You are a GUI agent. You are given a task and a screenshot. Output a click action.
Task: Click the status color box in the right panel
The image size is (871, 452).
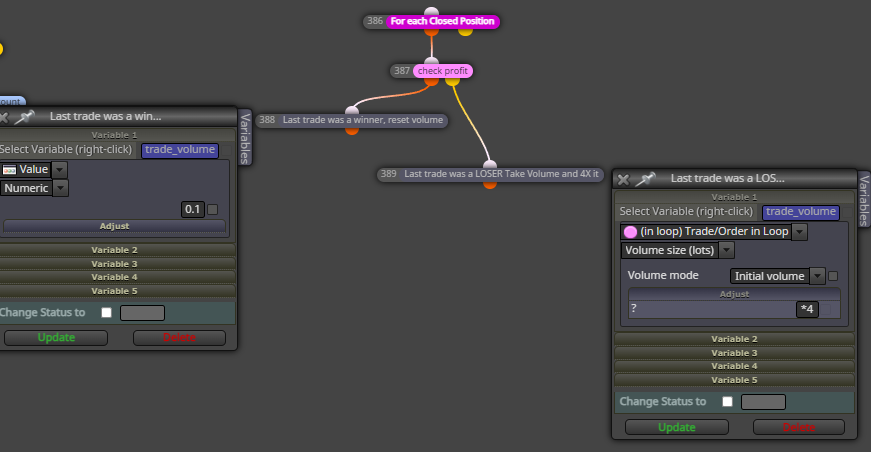click(x=764, y=401)
